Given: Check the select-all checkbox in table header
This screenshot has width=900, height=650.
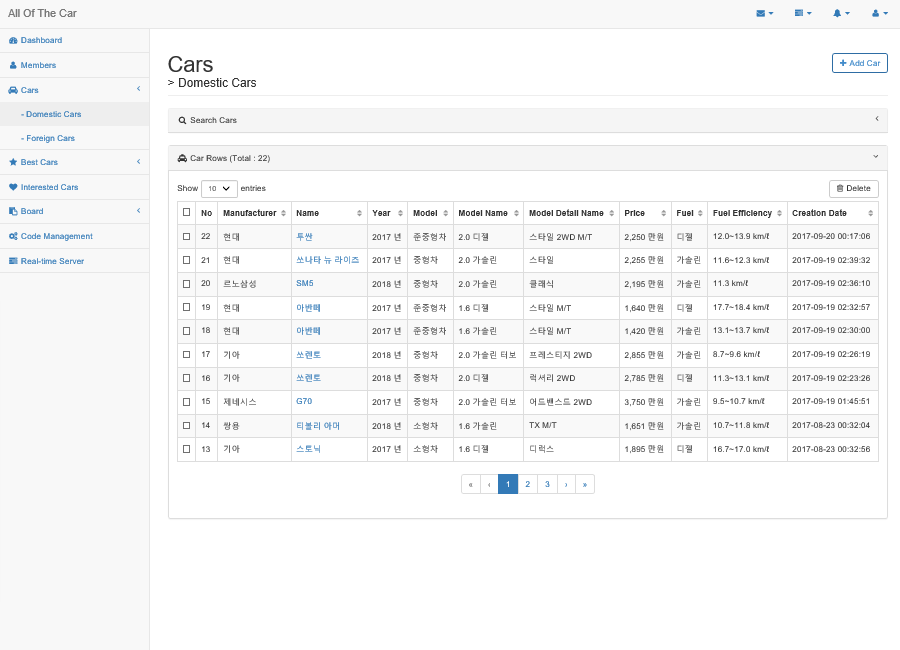Looking at the screenshot, I should click(186, 212).
